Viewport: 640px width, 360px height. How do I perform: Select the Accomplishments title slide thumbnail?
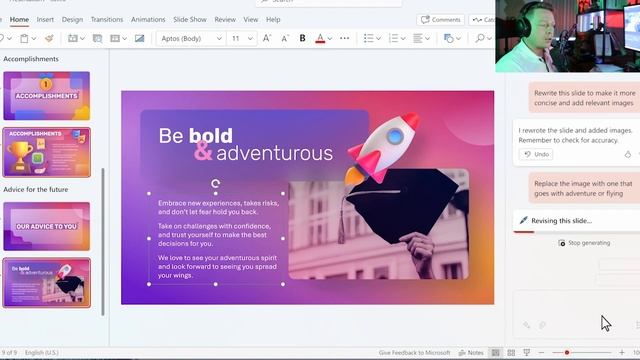[x=47, y=96]
